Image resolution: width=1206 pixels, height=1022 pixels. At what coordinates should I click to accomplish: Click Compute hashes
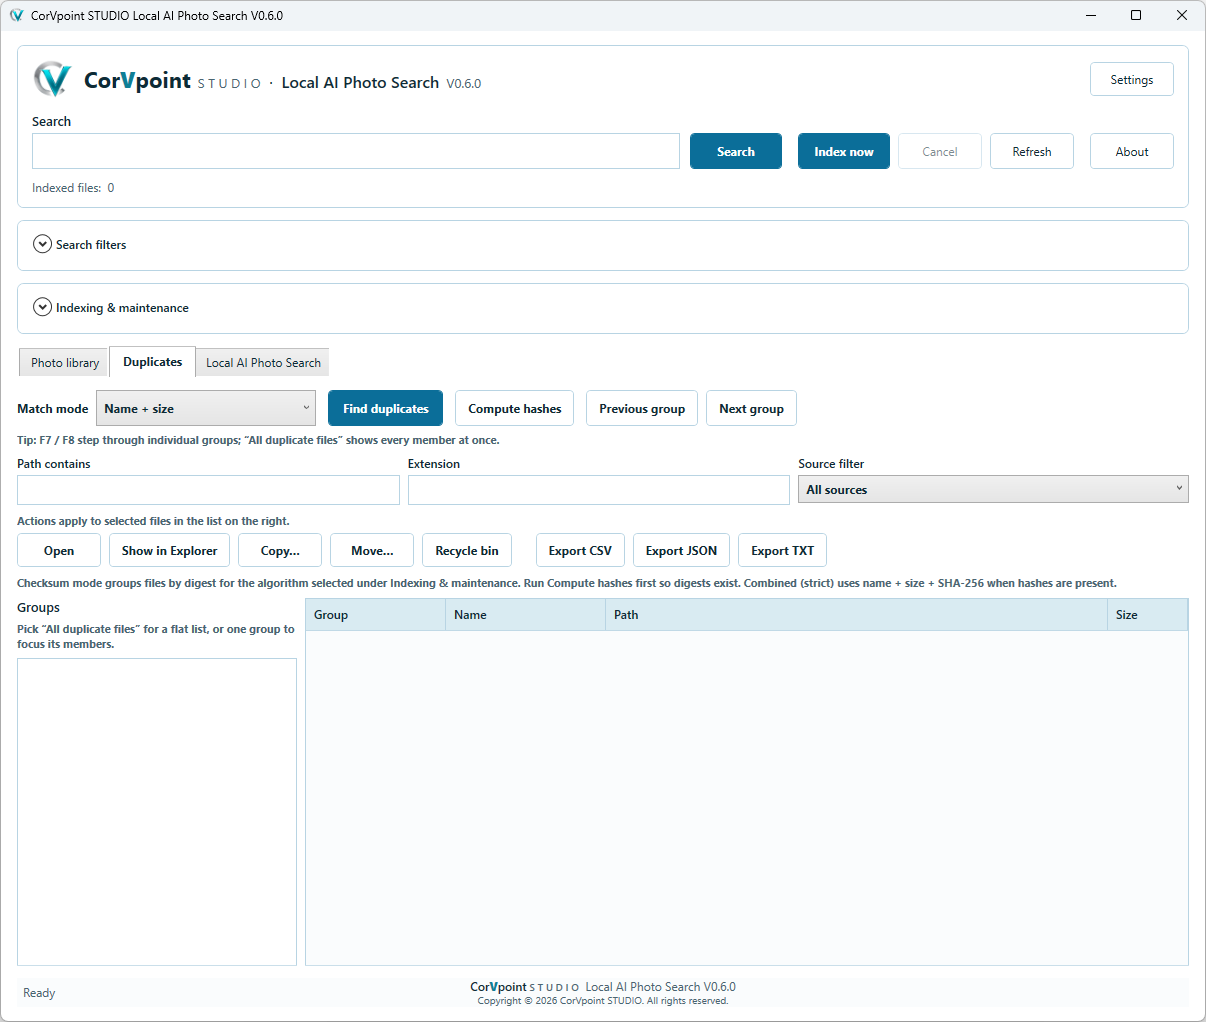515,408
